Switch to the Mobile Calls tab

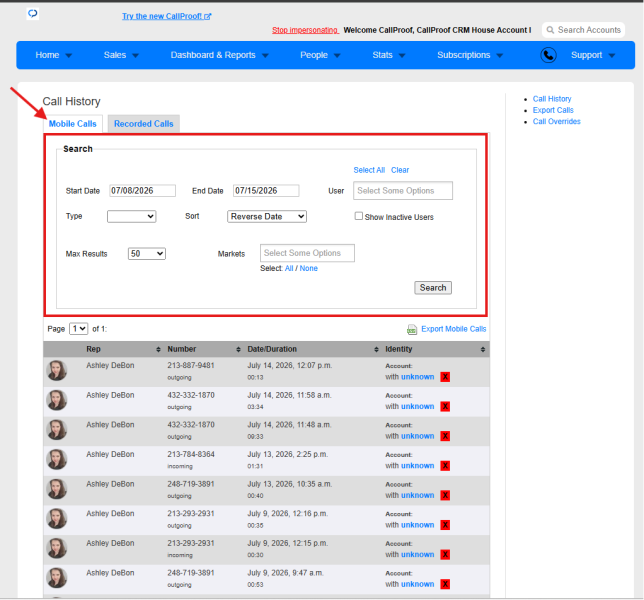coord(73,124)
